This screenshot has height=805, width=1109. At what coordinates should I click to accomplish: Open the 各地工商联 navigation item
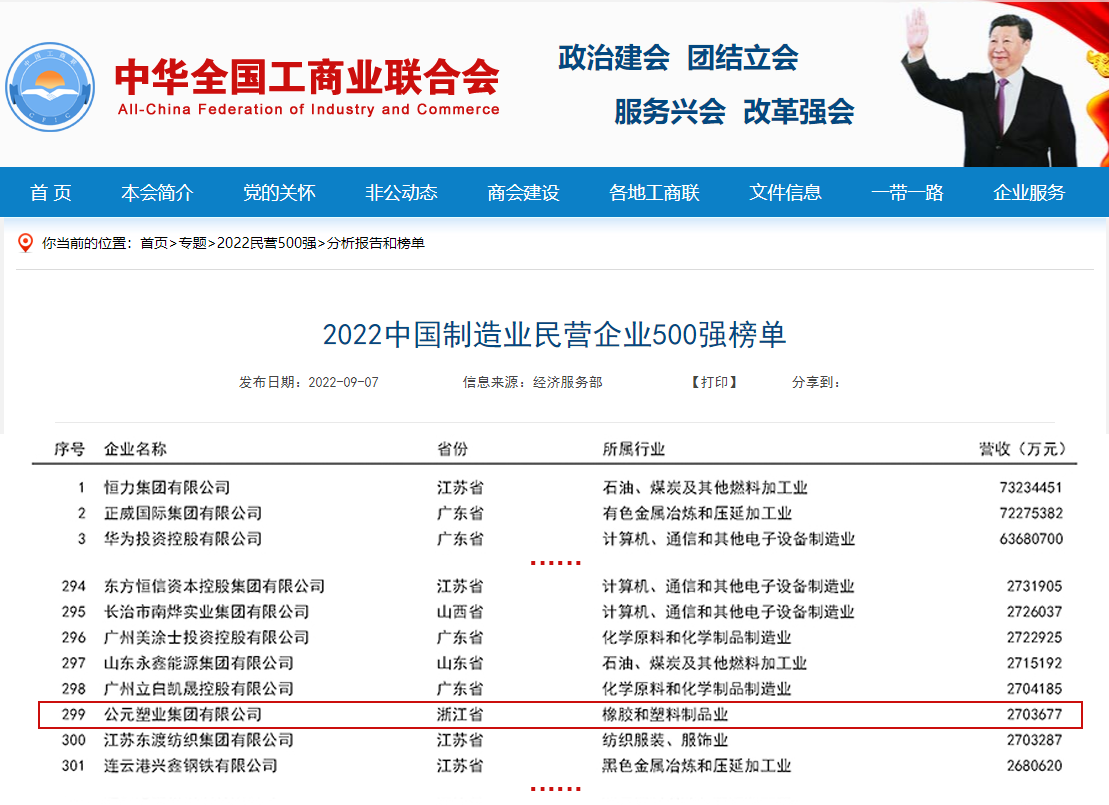point(654,192)
